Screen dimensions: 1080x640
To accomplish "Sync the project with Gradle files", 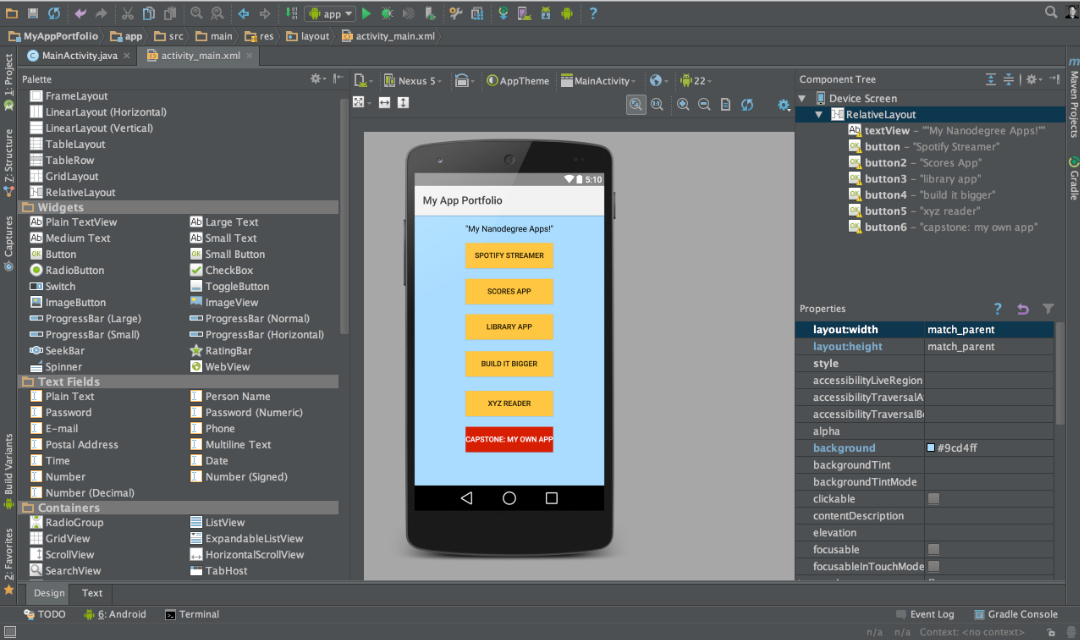I will coord(505,13).
